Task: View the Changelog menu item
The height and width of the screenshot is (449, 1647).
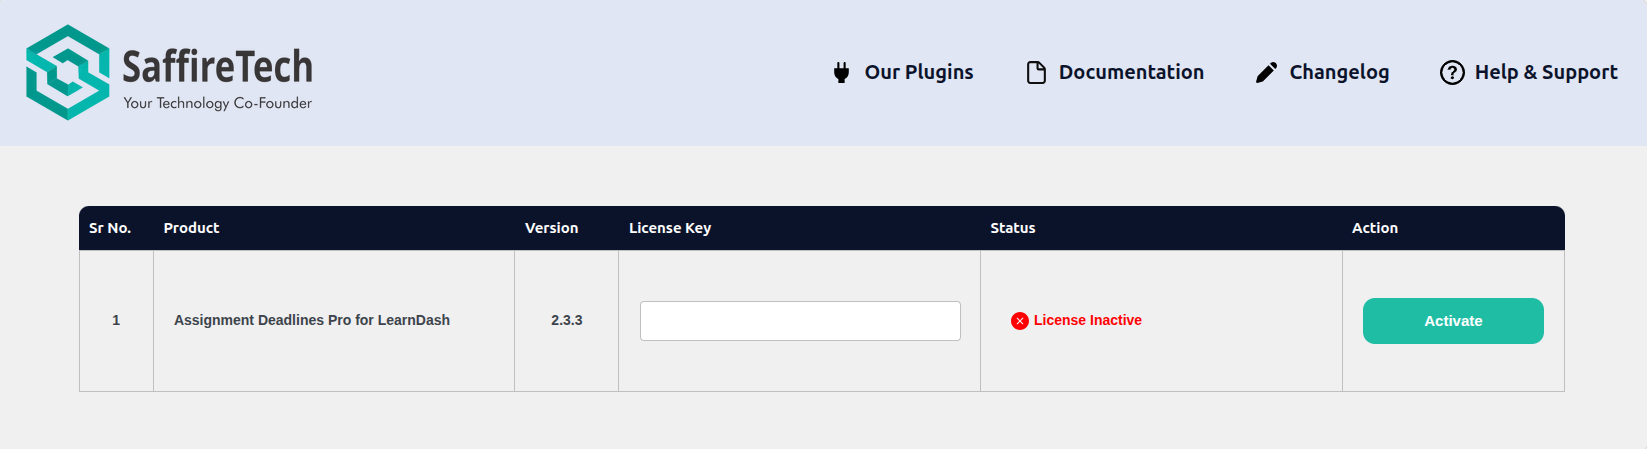Action: click(1338, 72)
